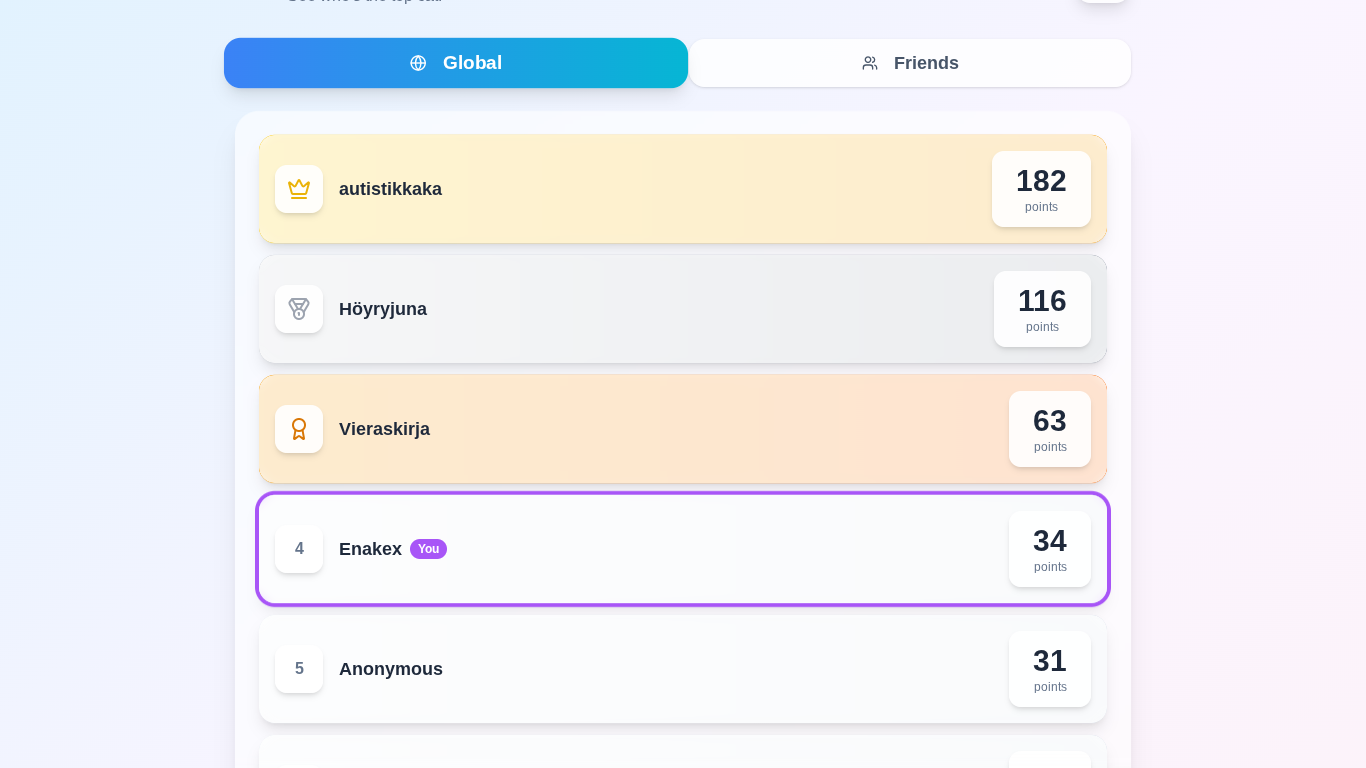Open autistikkaka's player name
1366x768 pixels.
click(x=390, y=189)
